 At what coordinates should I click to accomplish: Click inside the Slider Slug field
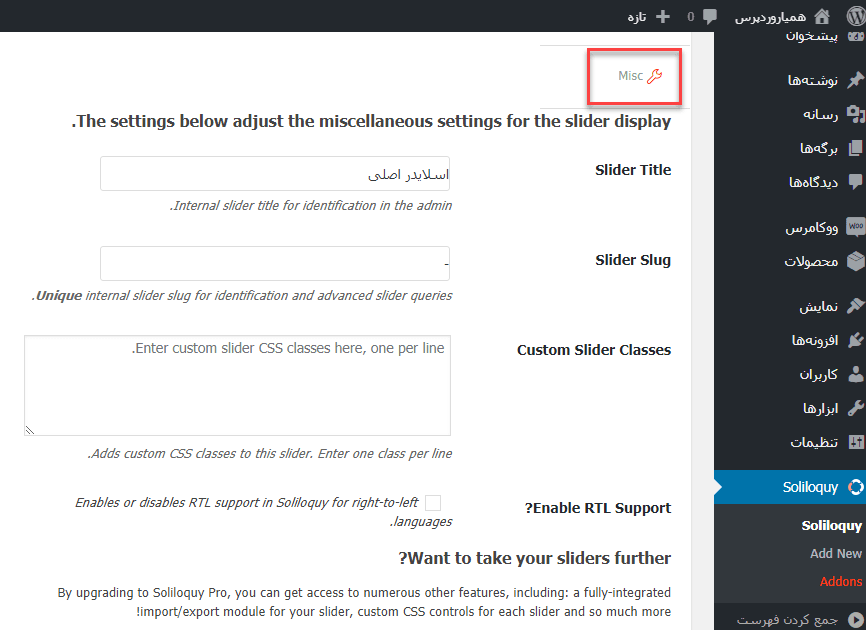[x=275, y=263]
